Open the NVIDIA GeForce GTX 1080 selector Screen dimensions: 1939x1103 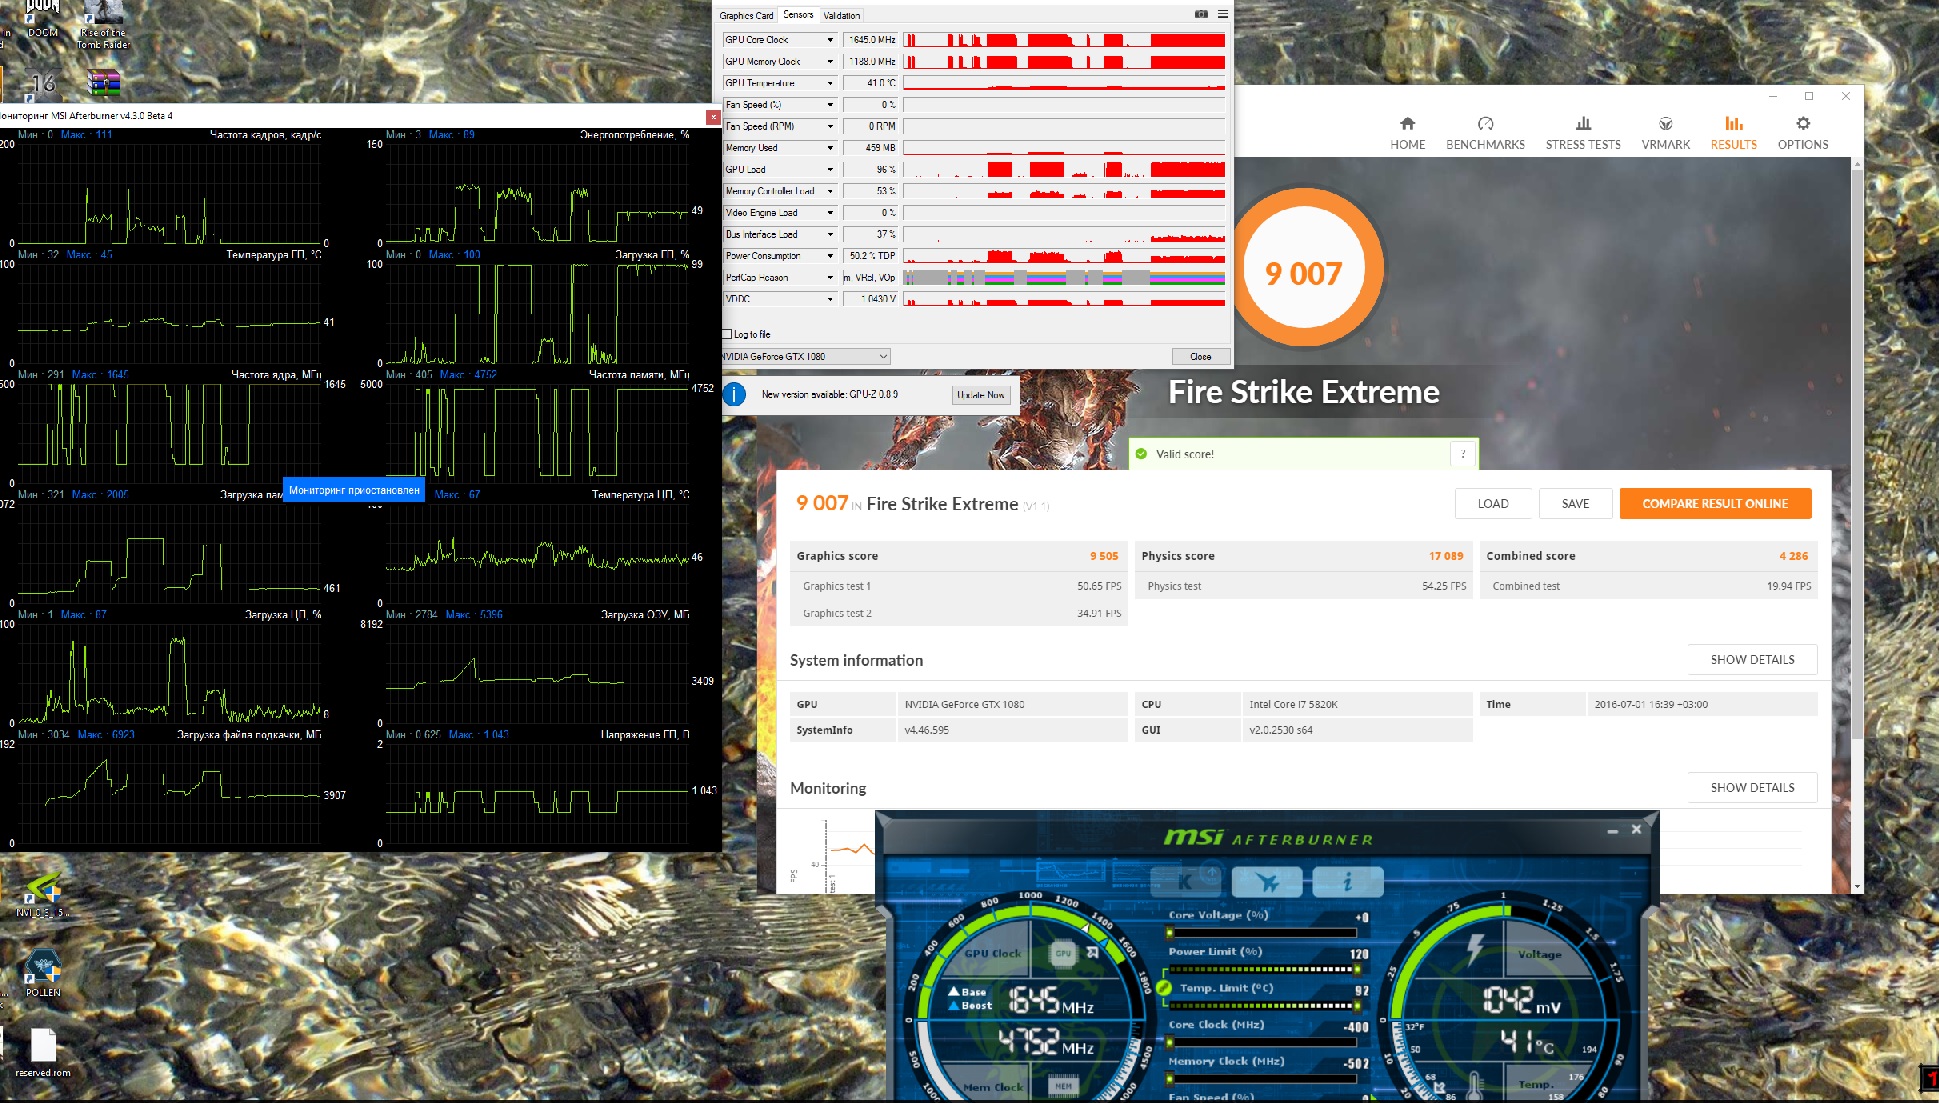click(x=805, y=356)
